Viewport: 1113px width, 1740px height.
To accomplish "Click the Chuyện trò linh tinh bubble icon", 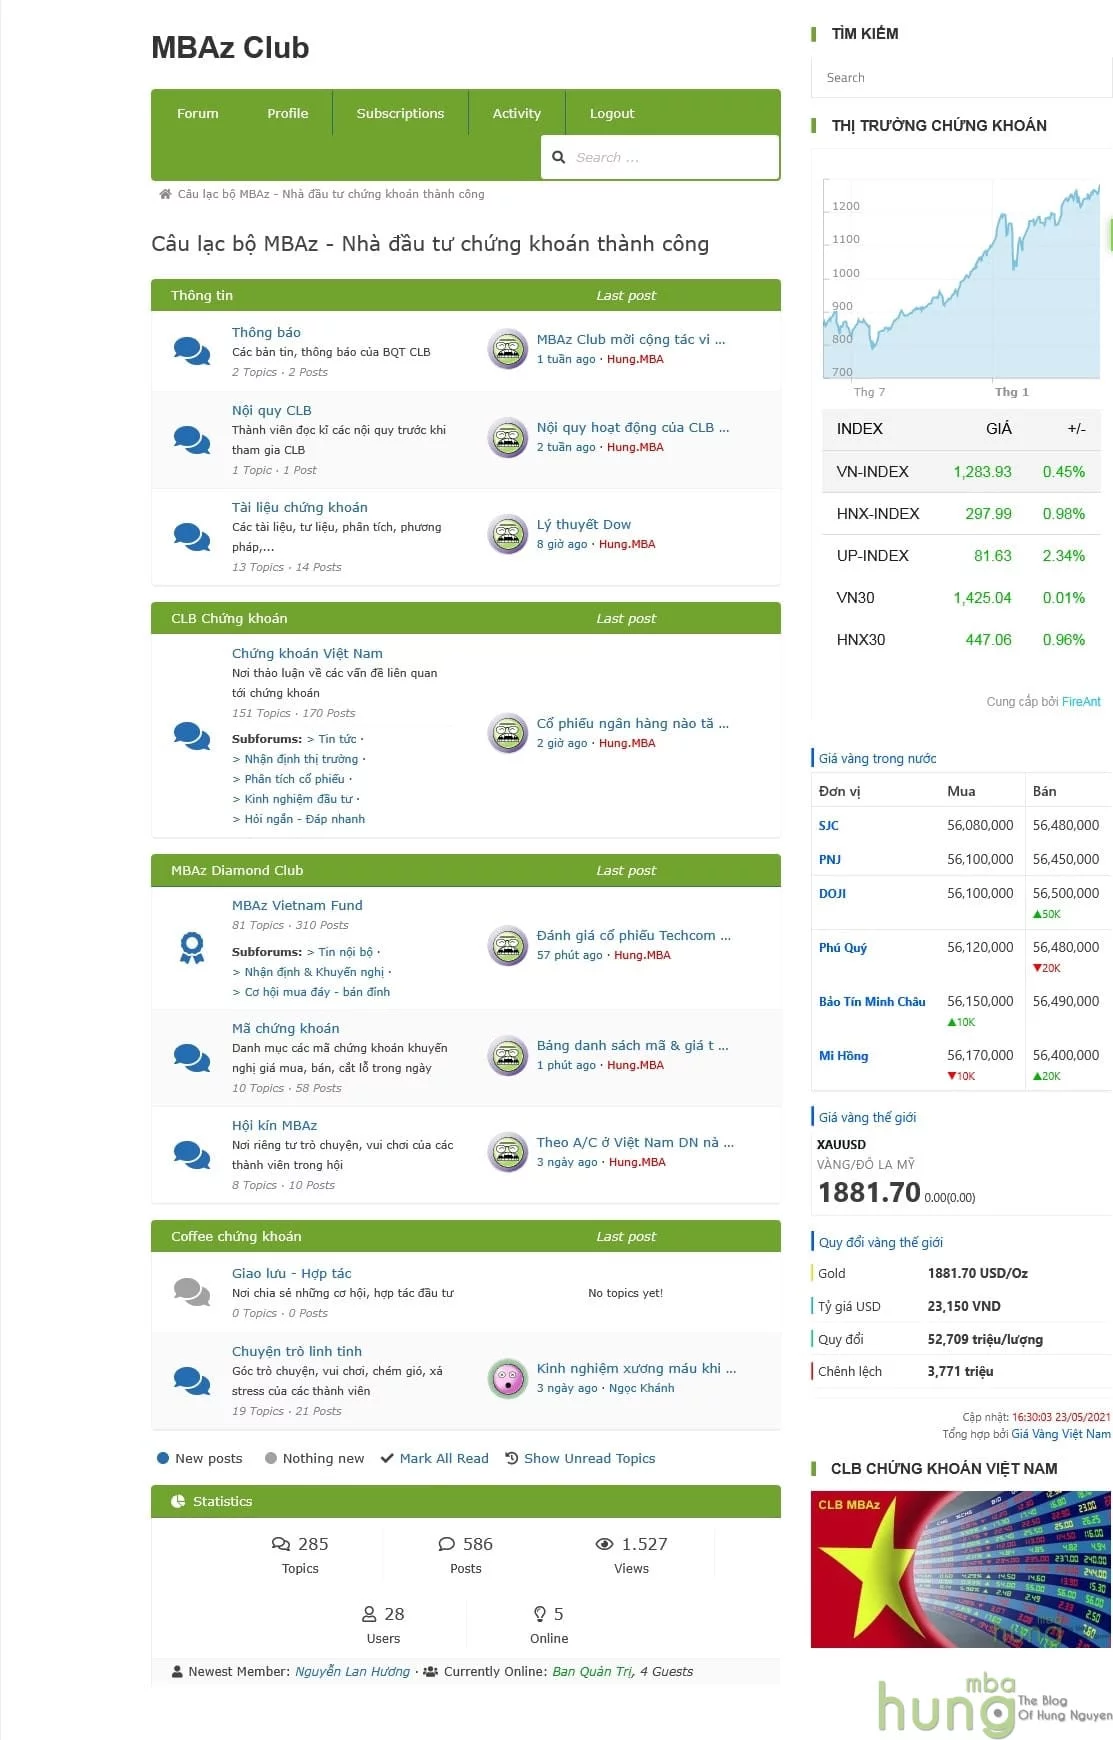I will coord(191,1380).
